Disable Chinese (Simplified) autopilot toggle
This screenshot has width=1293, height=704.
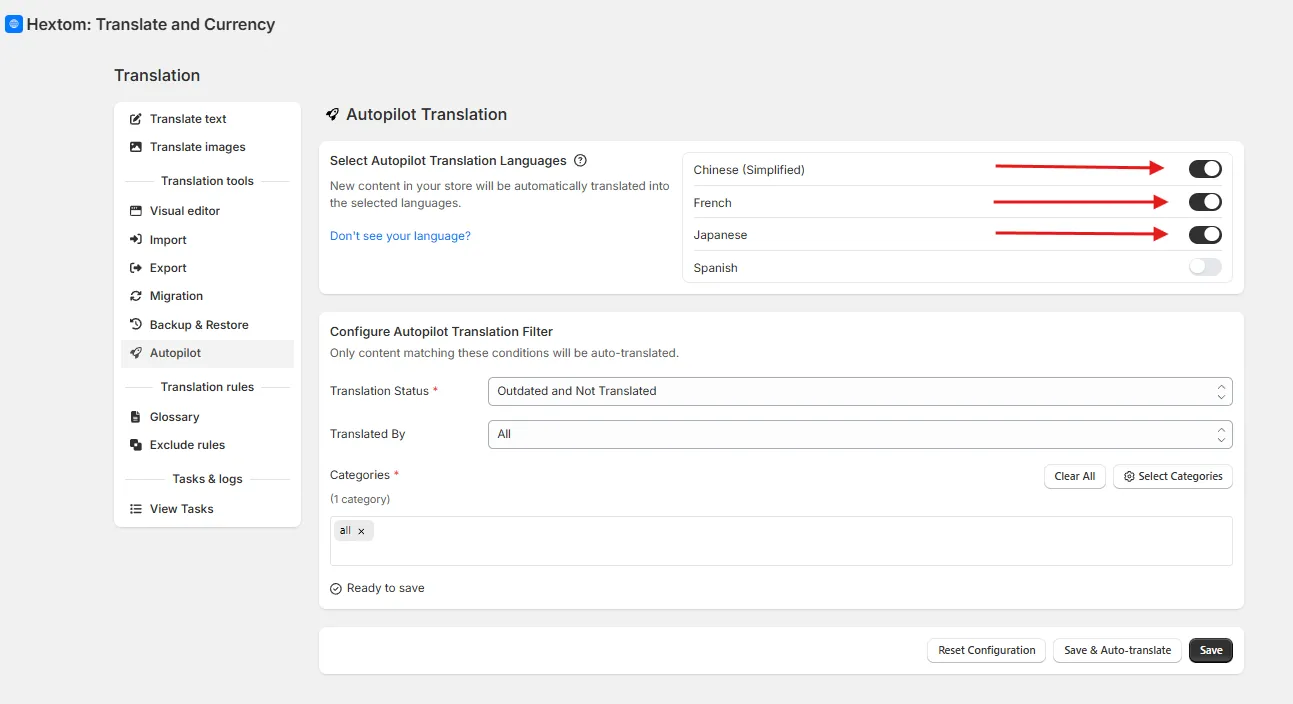coord(1205,169)
